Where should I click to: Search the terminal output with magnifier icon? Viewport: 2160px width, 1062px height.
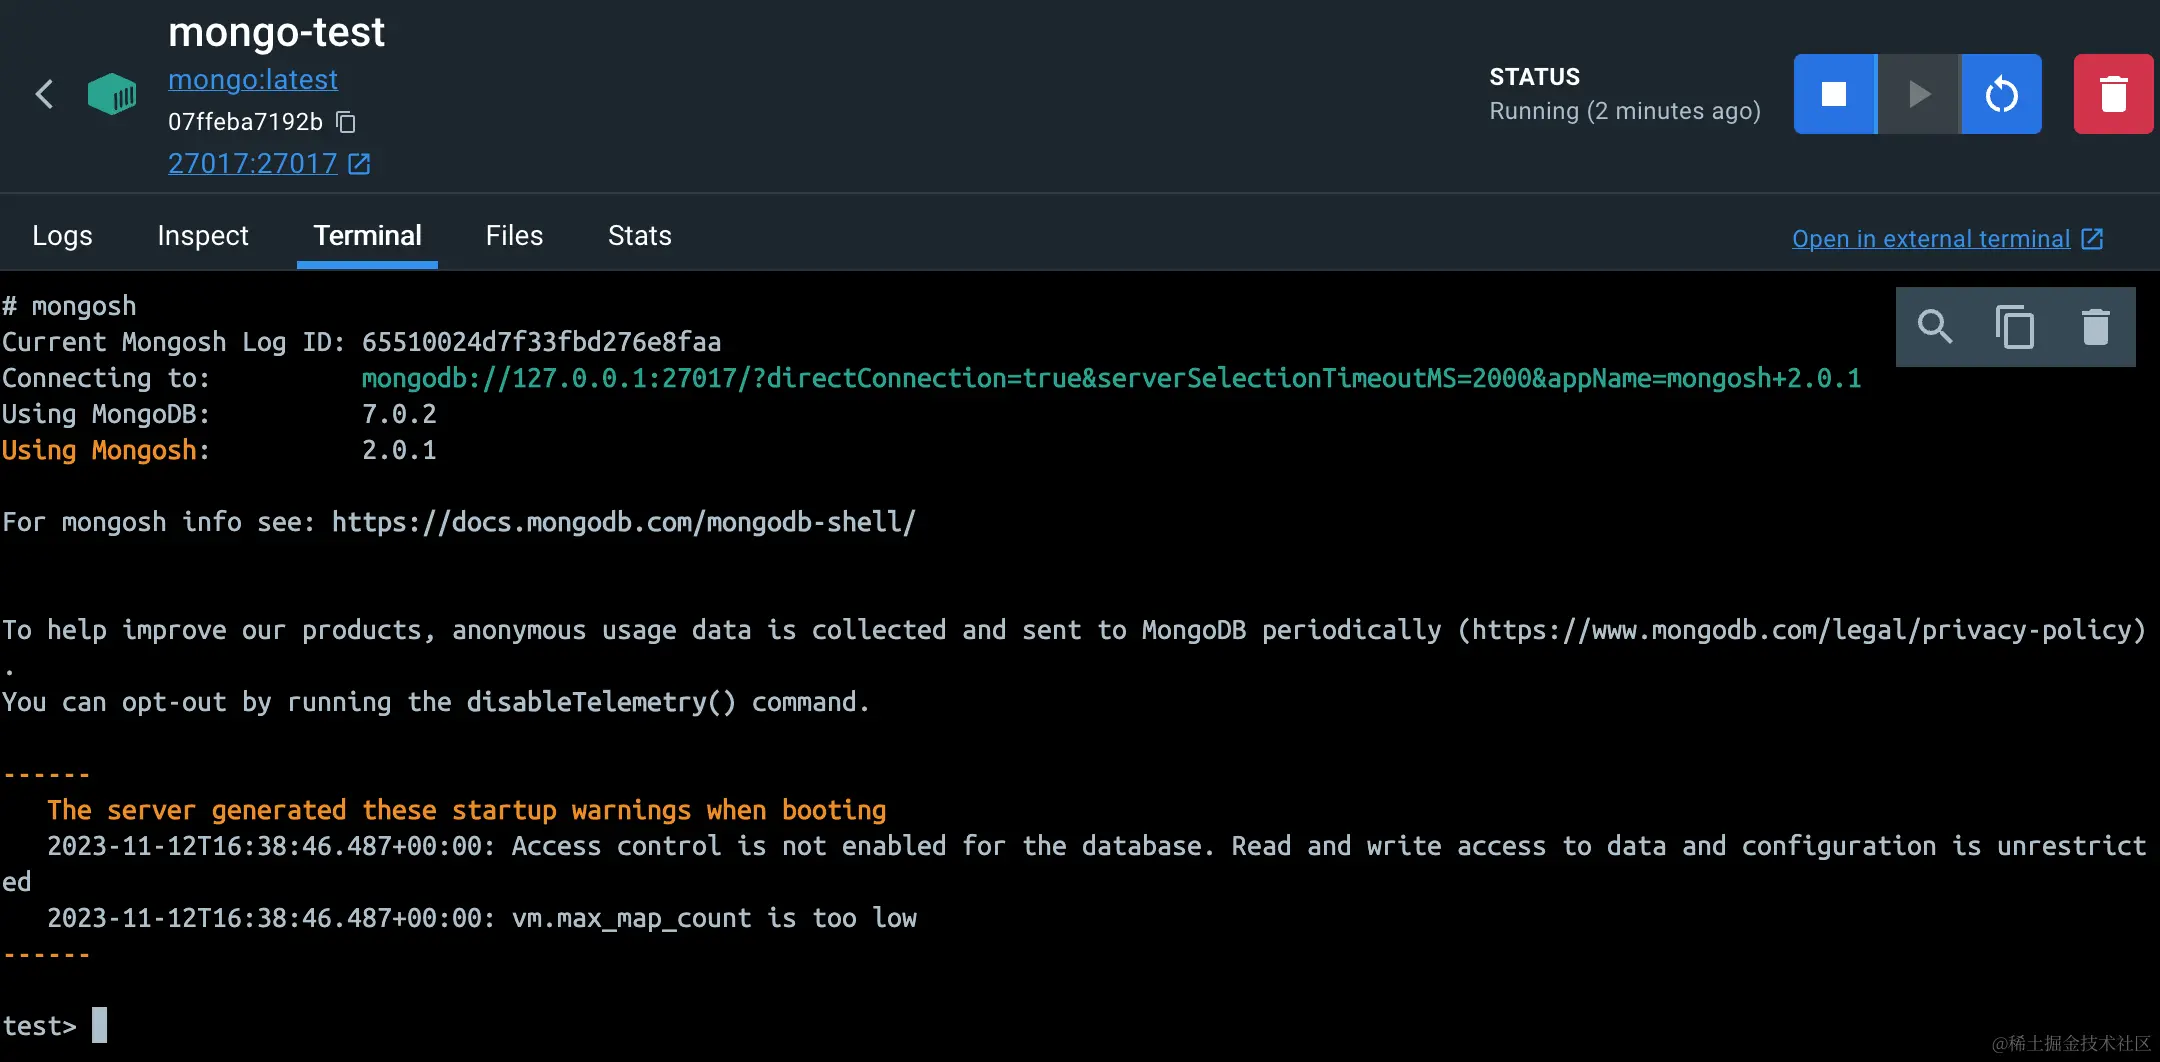coord(1935,327)
